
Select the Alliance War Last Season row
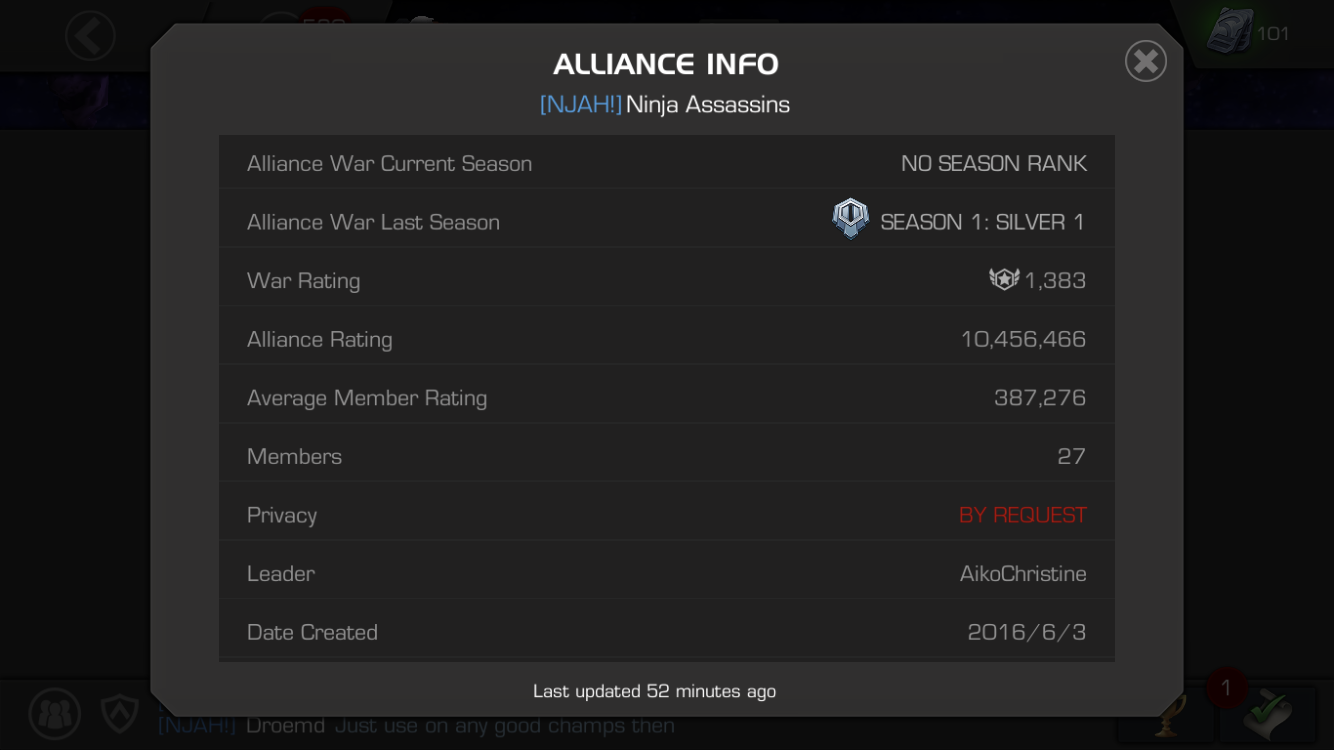667,221
